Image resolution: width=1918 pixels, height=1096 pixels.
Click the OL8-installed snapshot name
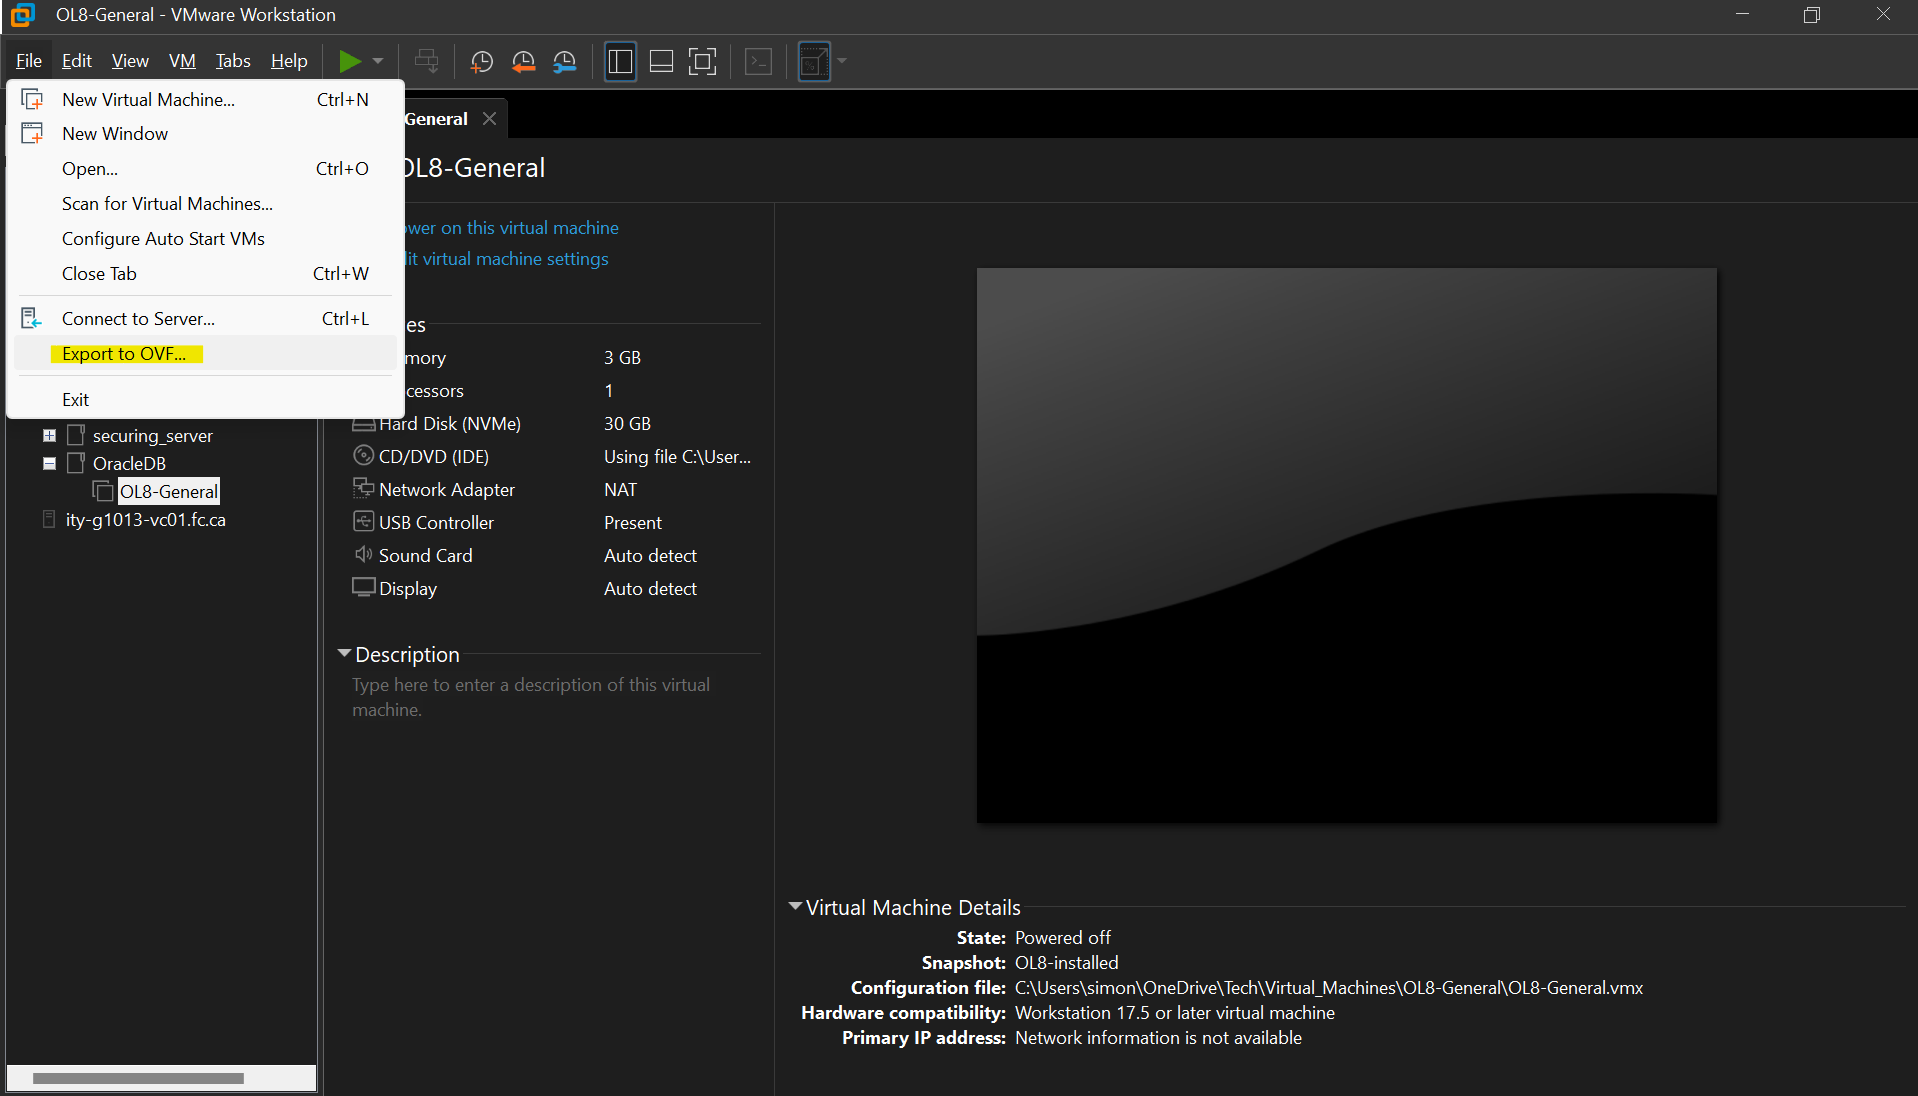[x=1066, y=963]
